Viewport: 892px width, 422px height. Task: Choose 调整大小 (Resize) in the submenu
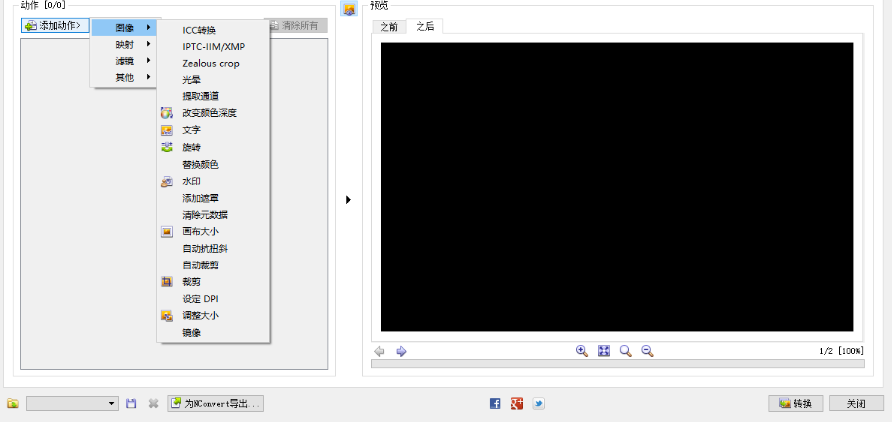point(200,315)
